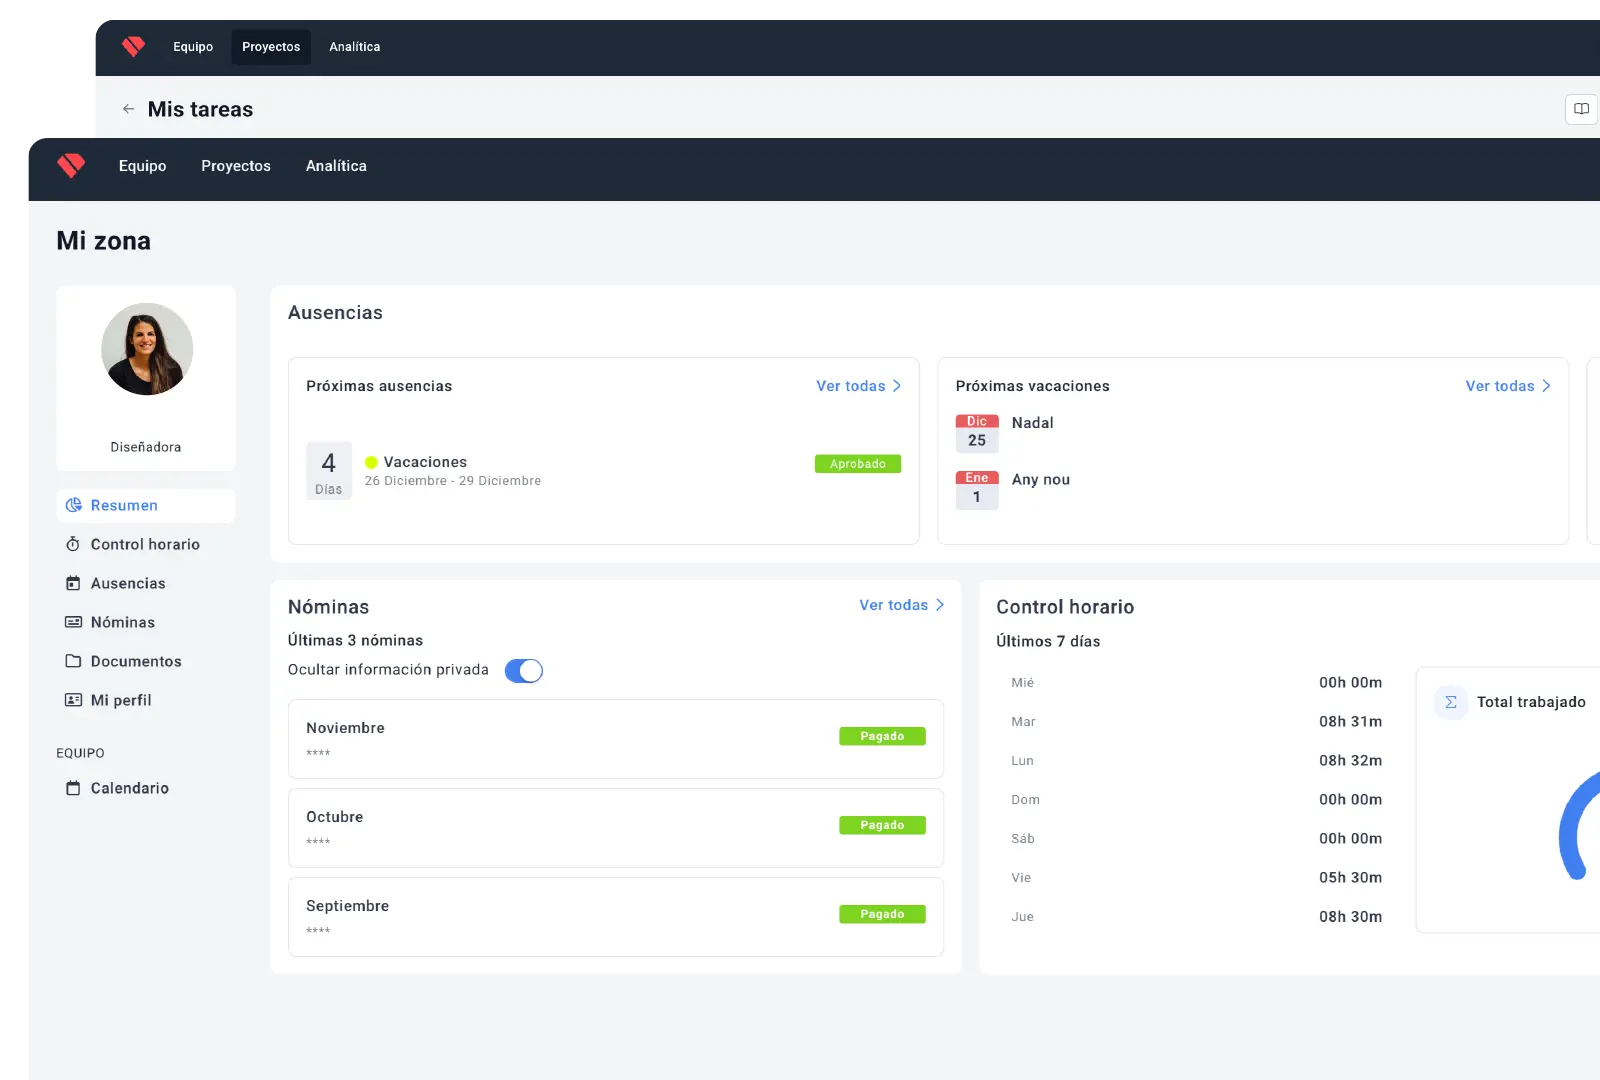Open Analítica in the Mis tareas window

pos(355,47)
